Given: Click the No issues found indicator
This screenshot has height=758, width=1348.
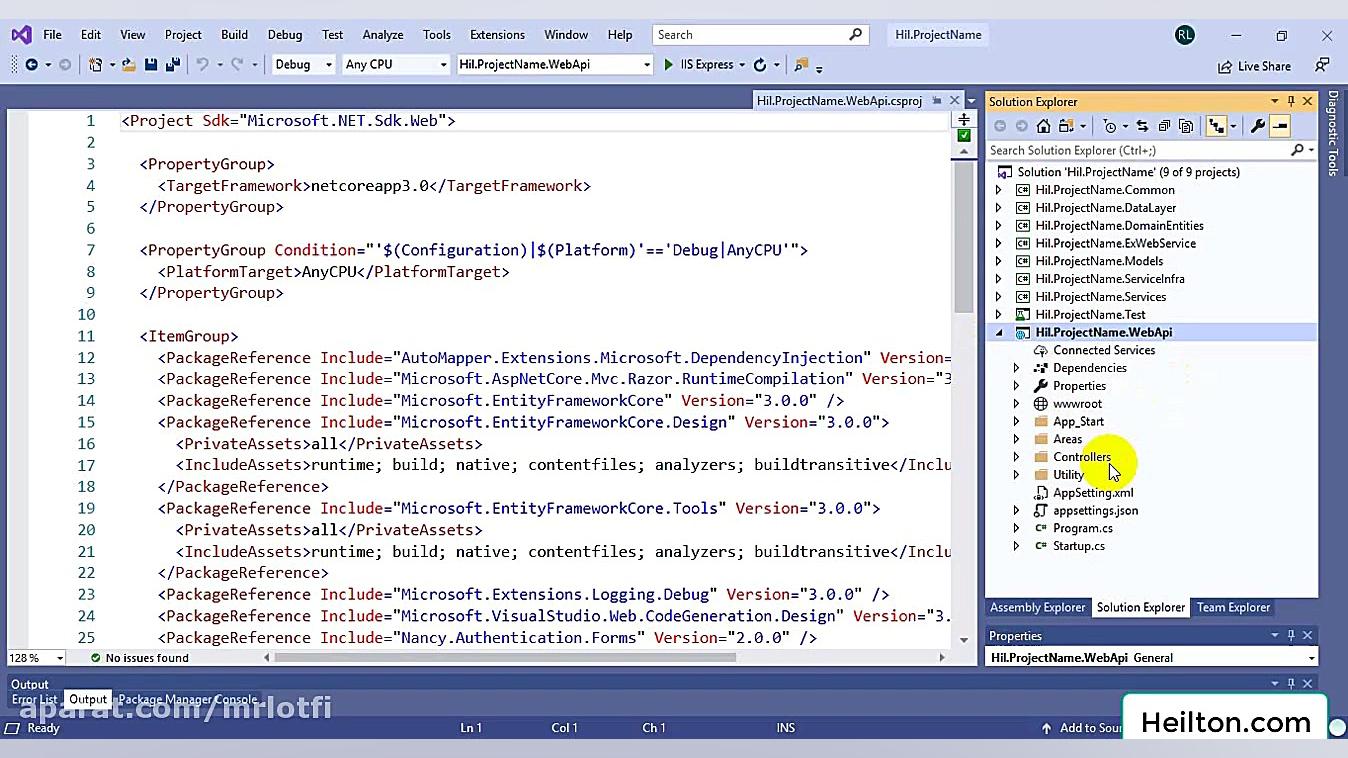Looking at the screenshot, I should tap(139, 658).
